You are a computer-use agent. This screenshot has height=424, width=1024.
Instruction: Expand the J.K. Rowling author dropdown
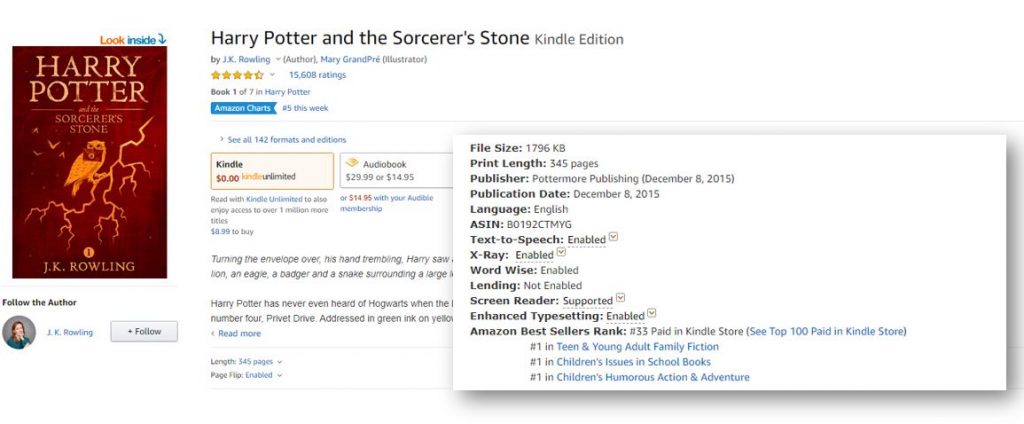278,60
